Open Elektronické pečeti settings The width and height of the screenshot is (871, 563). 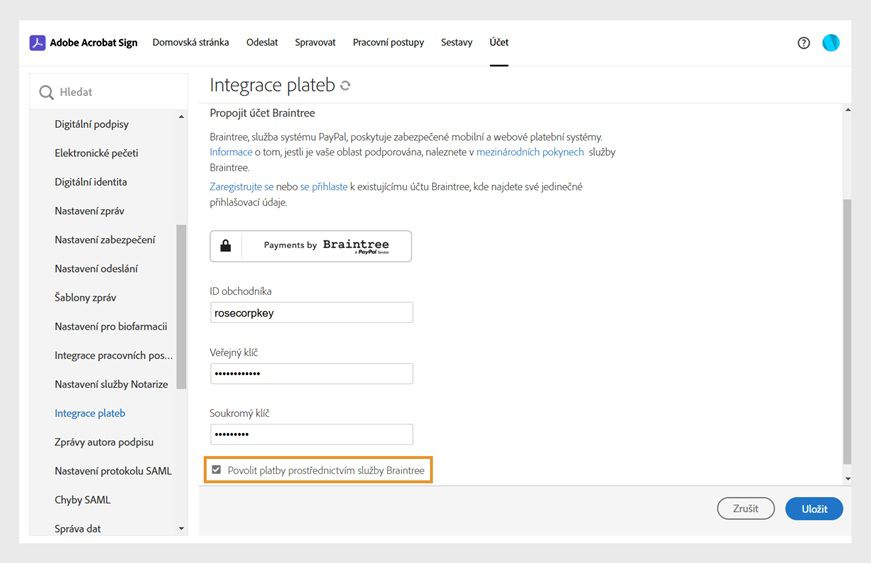click(96, 153)
